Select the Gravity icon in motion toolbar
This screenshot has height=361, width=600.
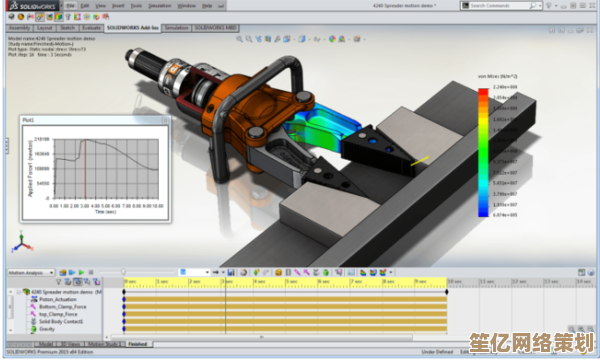(326, 273)
